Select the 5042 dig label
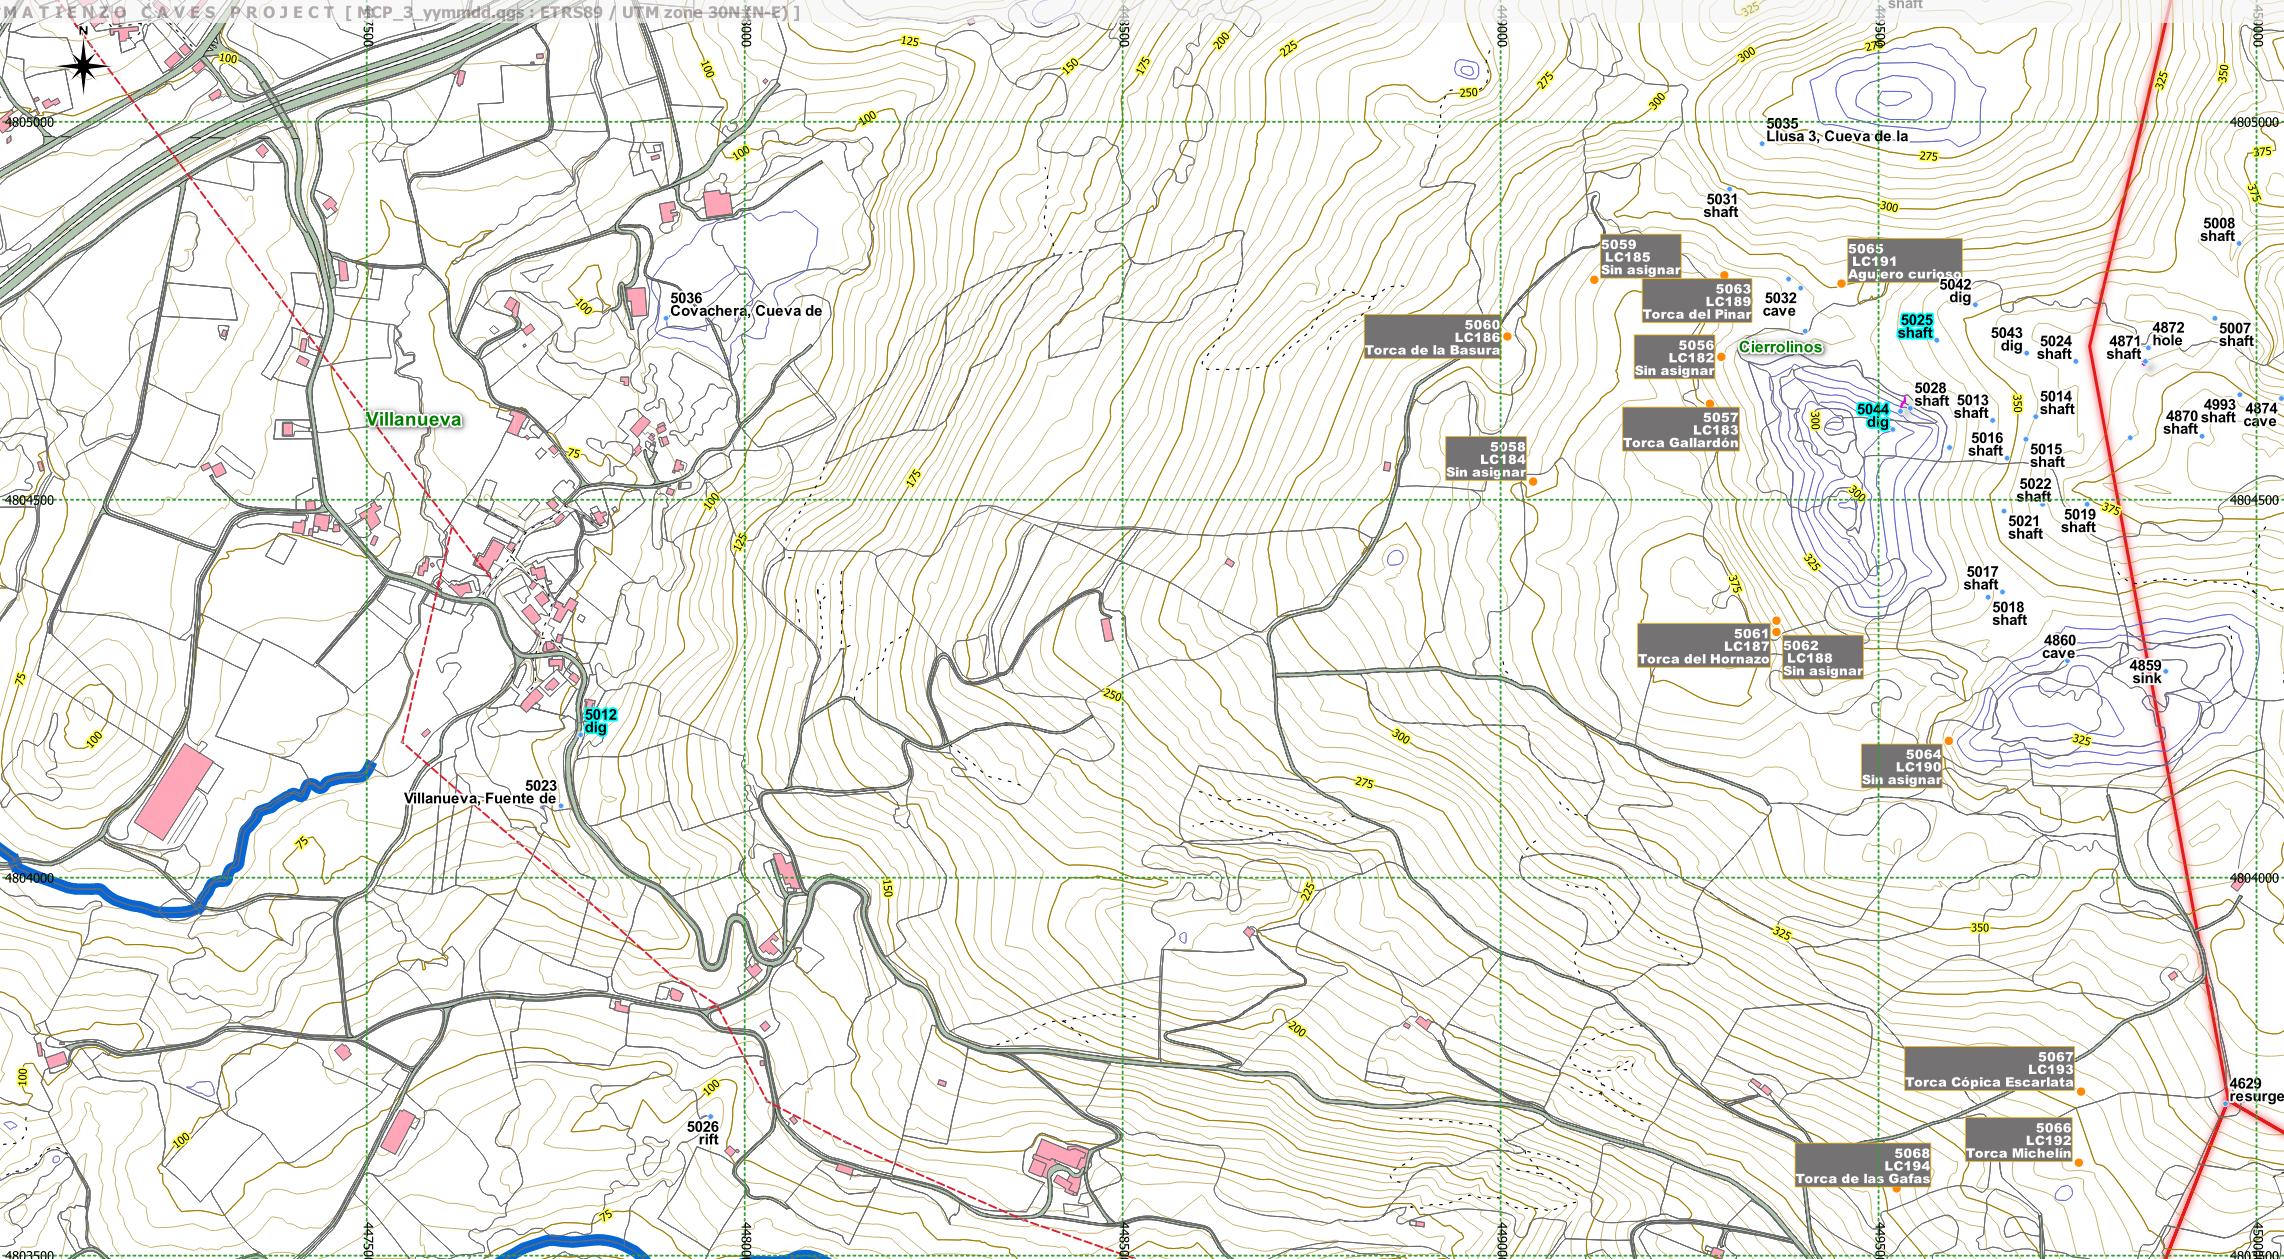Image resolution: width=2284 pixels, height=1259 pixels. click(1957, 291)
